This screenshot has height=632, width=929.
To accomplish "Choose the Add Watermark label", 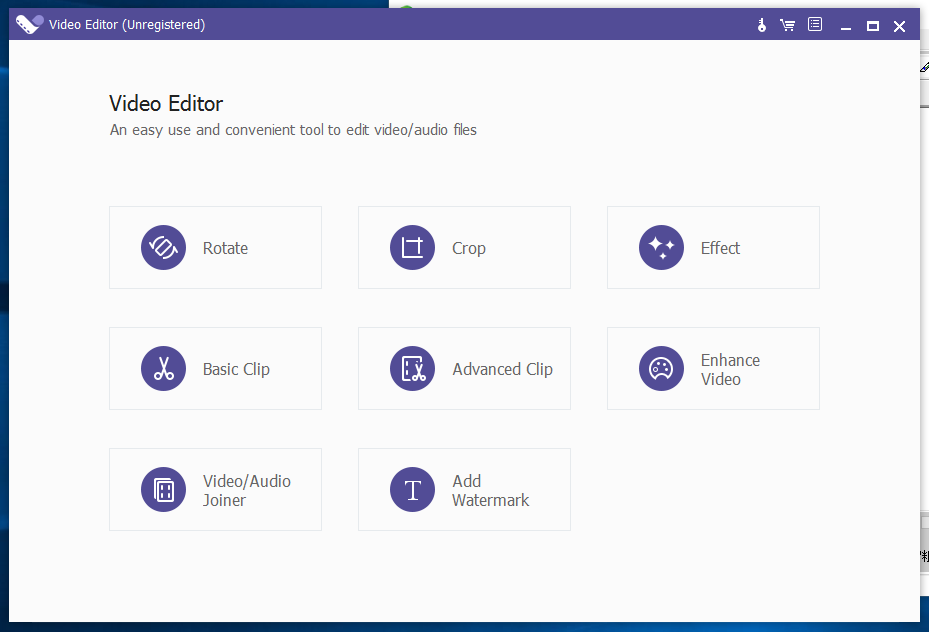I will (x=491, y=490).
